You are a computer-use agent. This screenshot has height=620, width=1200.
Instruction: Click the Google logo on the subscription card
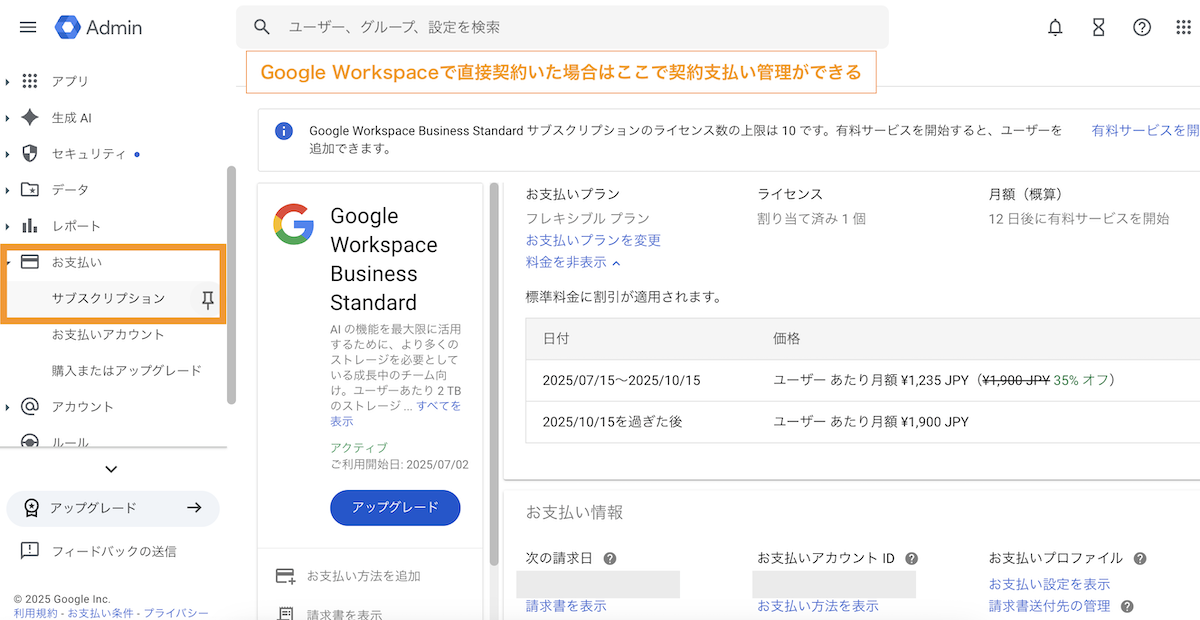pos(293,223)
